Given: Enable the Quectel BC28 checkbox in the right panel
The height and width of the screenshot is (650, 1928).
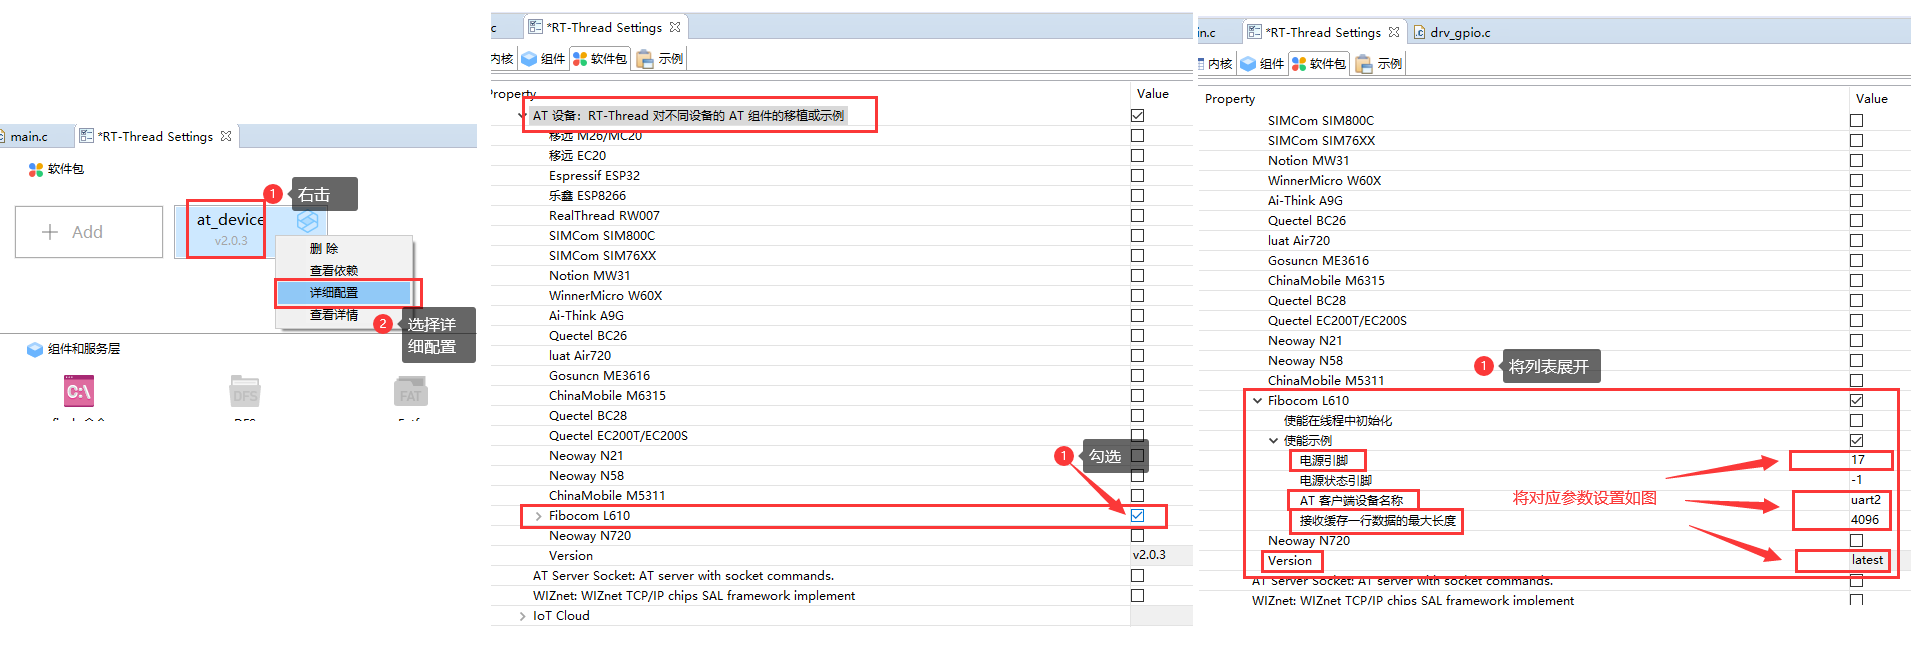Looking at the screenshot, I should coord(1856,301).
